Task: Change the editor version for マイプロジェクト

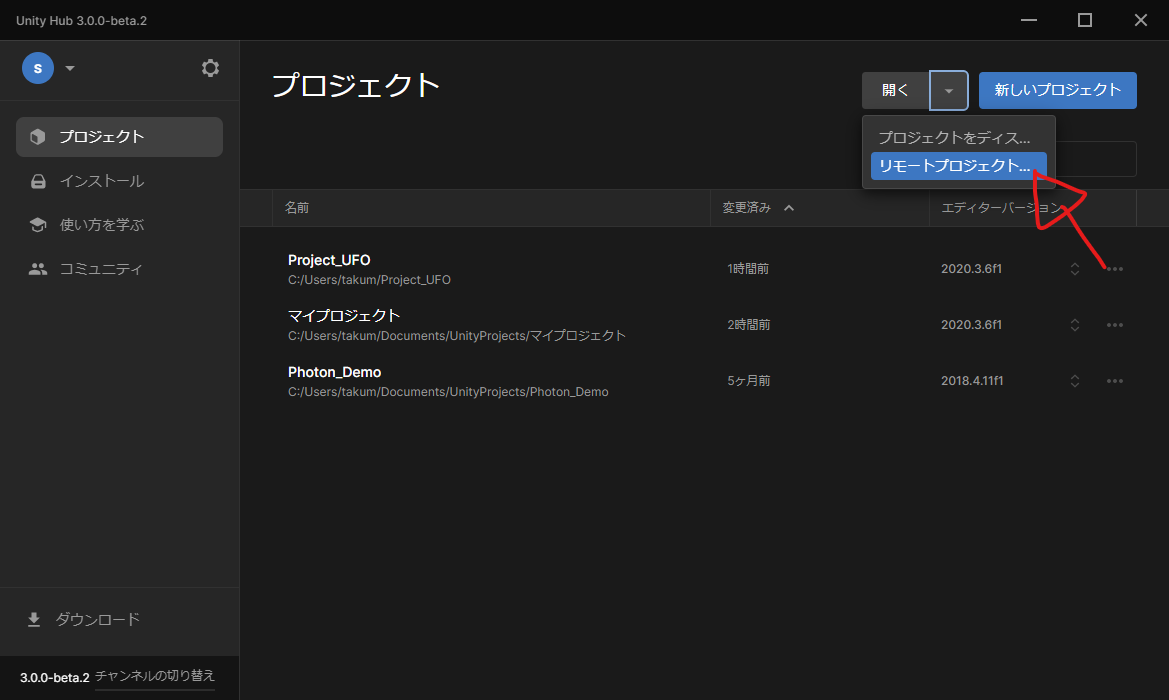Action: tap(1074, 325)
